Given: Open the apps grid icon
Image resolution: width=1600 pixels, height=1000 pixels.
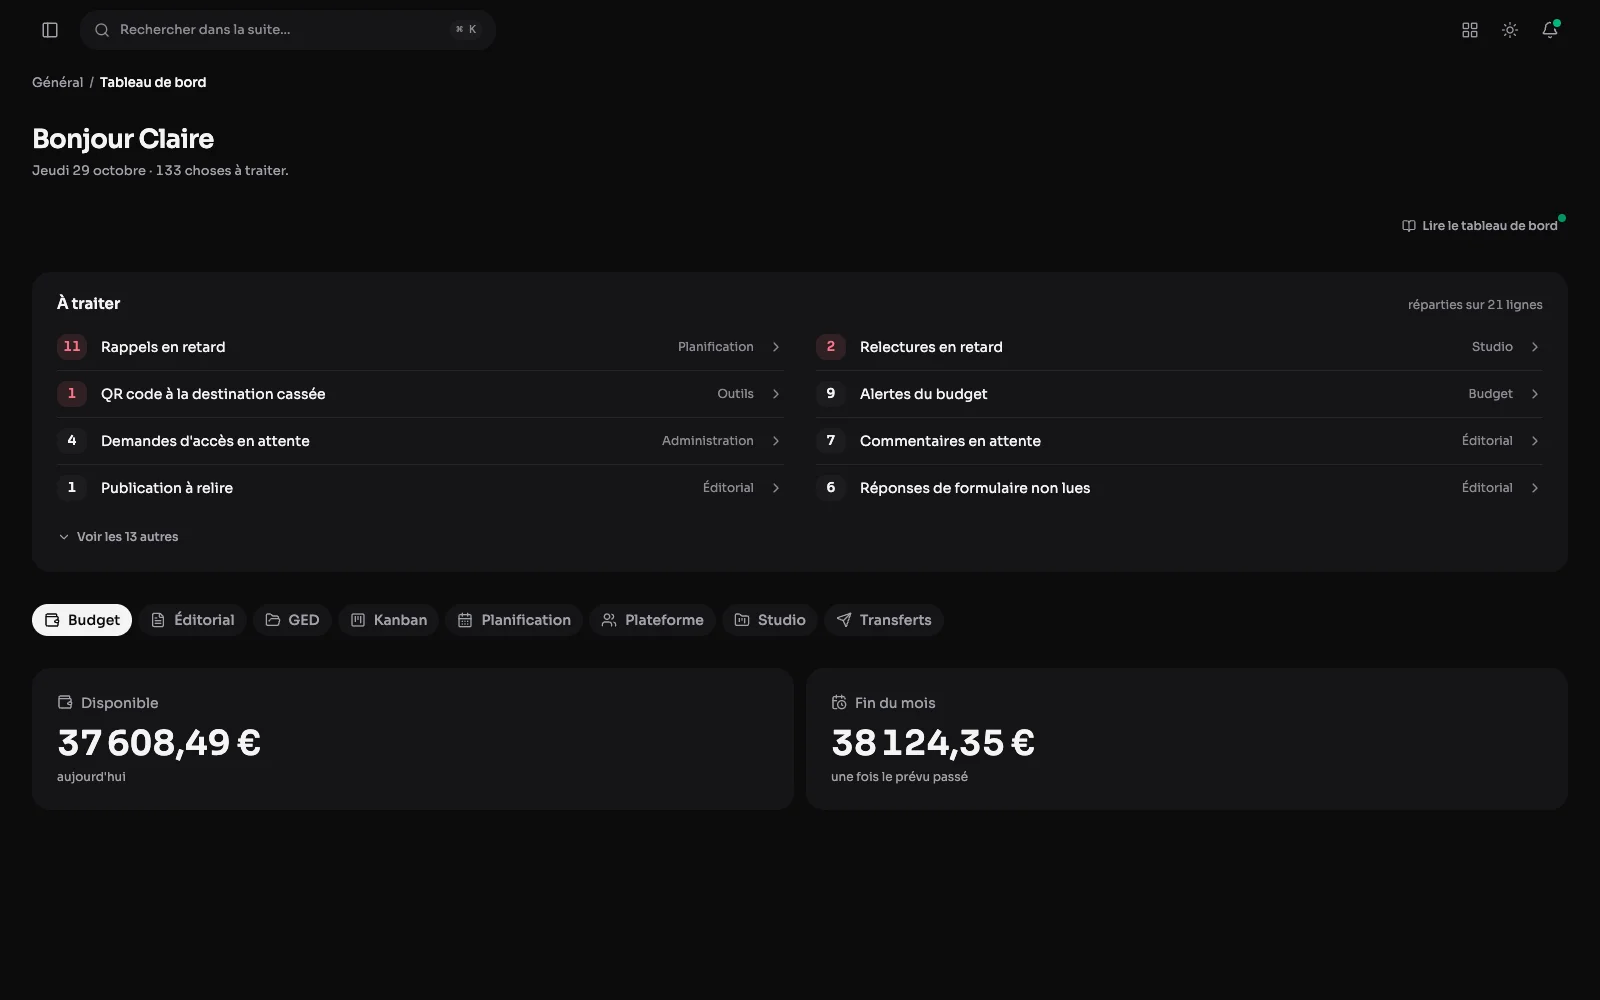Looking at the screenshot, I should click(x=1470, y=30).
